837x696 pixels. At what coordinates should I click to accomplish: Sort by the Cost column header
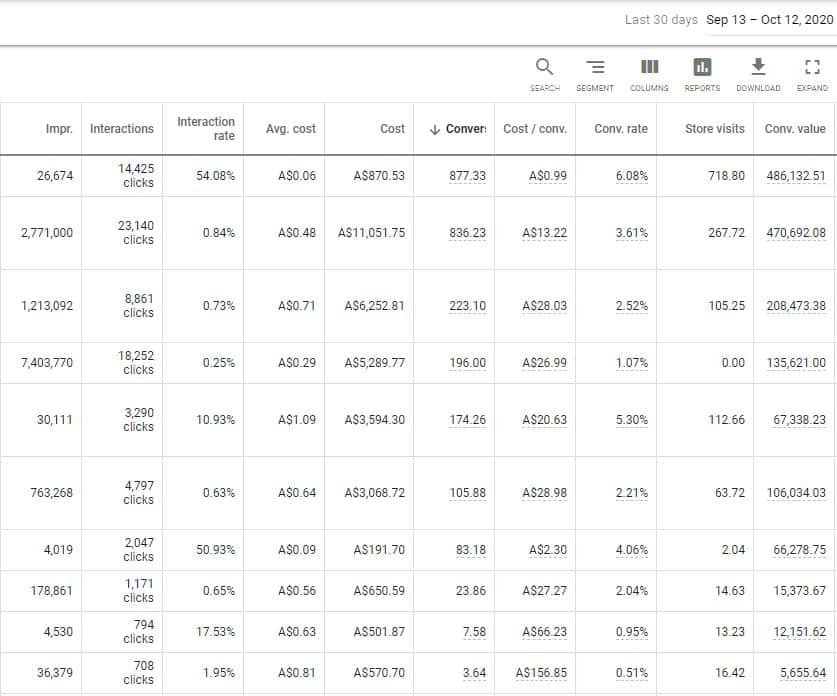pyautogui.click(x=392, y=129)
